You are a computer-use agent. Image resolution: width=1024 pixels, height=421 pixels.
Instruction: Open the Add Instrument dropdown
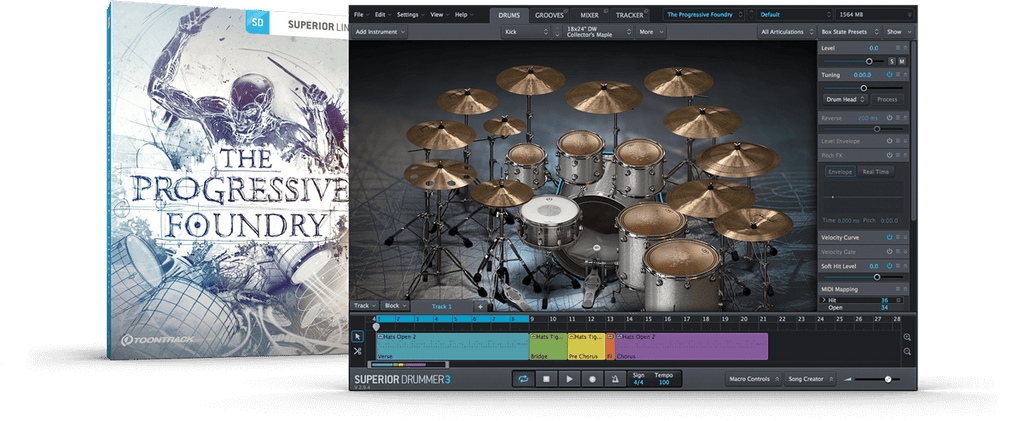click(x=379, y=31)
